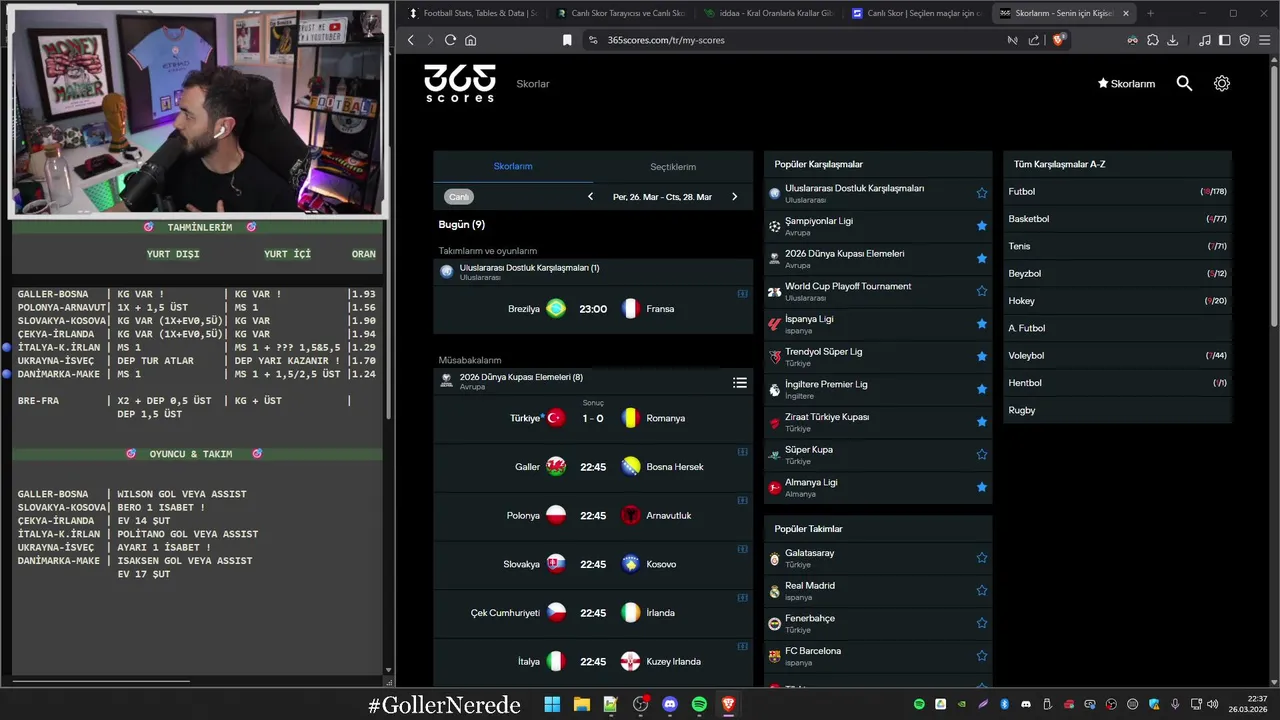Open Windows Start button

(x=552, y=705)
